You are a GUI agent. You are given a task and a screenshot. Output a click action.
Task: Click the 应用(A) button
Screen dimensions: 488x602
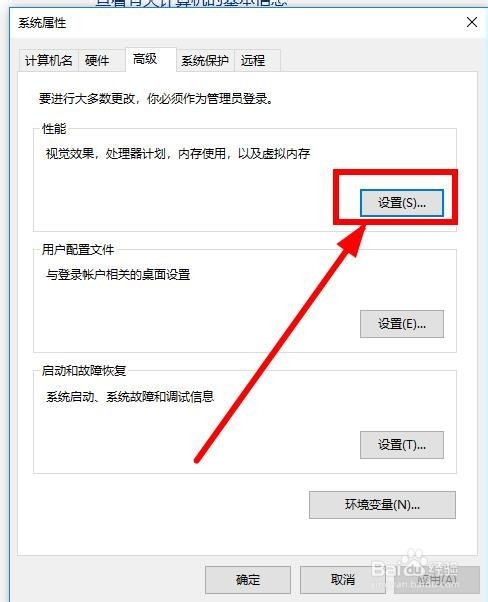(437, 580)
